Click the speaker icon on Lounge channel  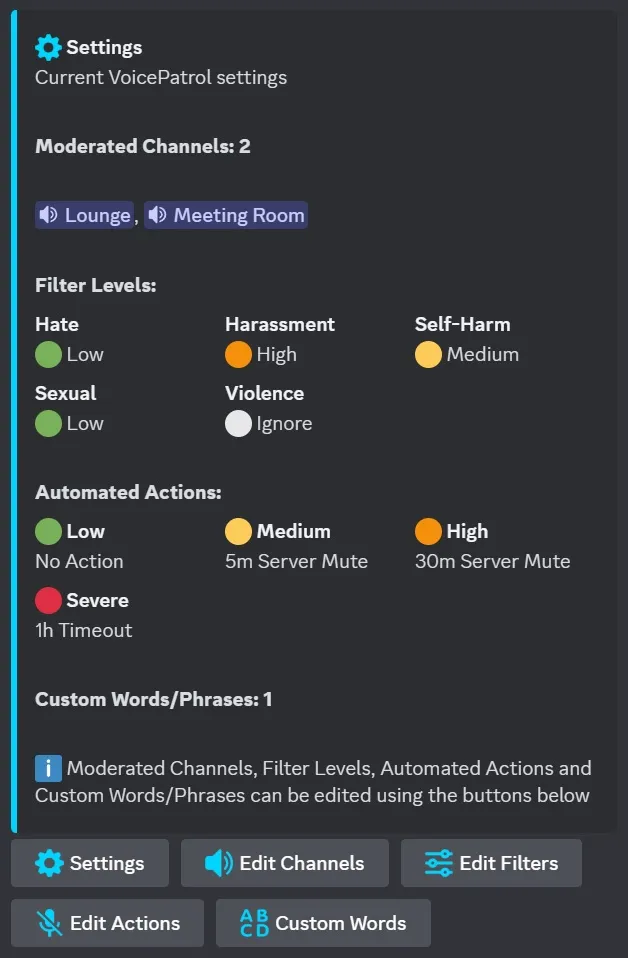[x=49, y=215]
